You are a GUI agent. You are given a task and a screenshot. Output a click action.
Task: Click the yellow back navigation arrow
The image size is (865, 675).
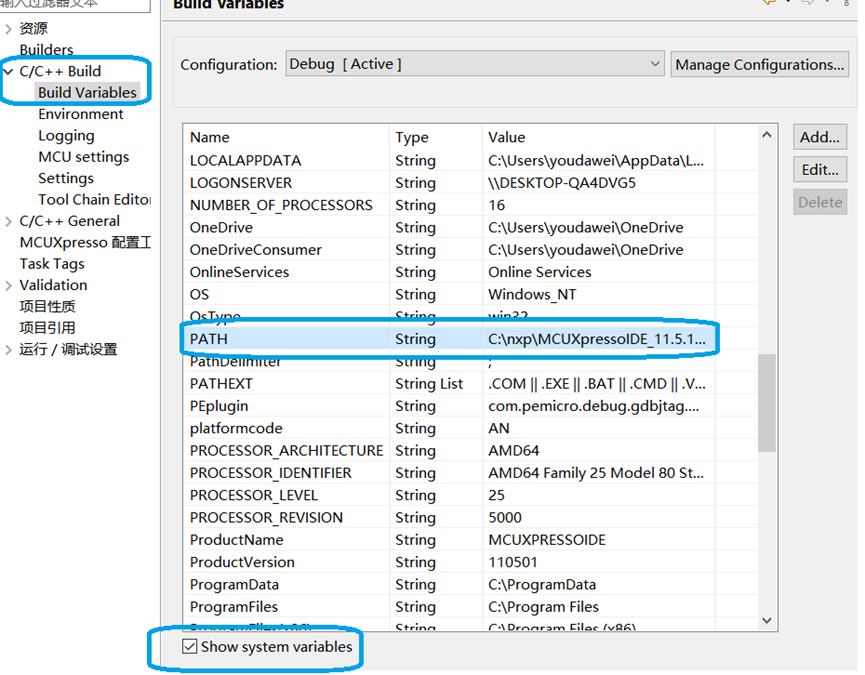[768, 4]
